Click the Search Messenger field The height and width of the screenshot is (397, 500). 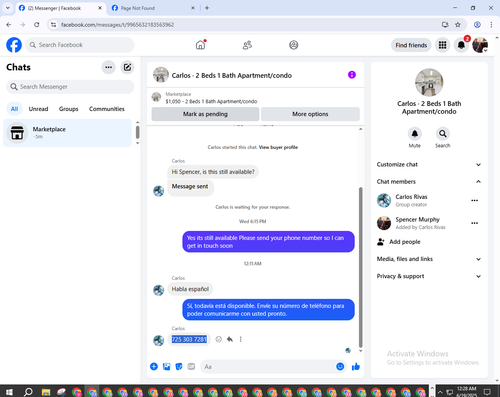[x=70, y=87]
